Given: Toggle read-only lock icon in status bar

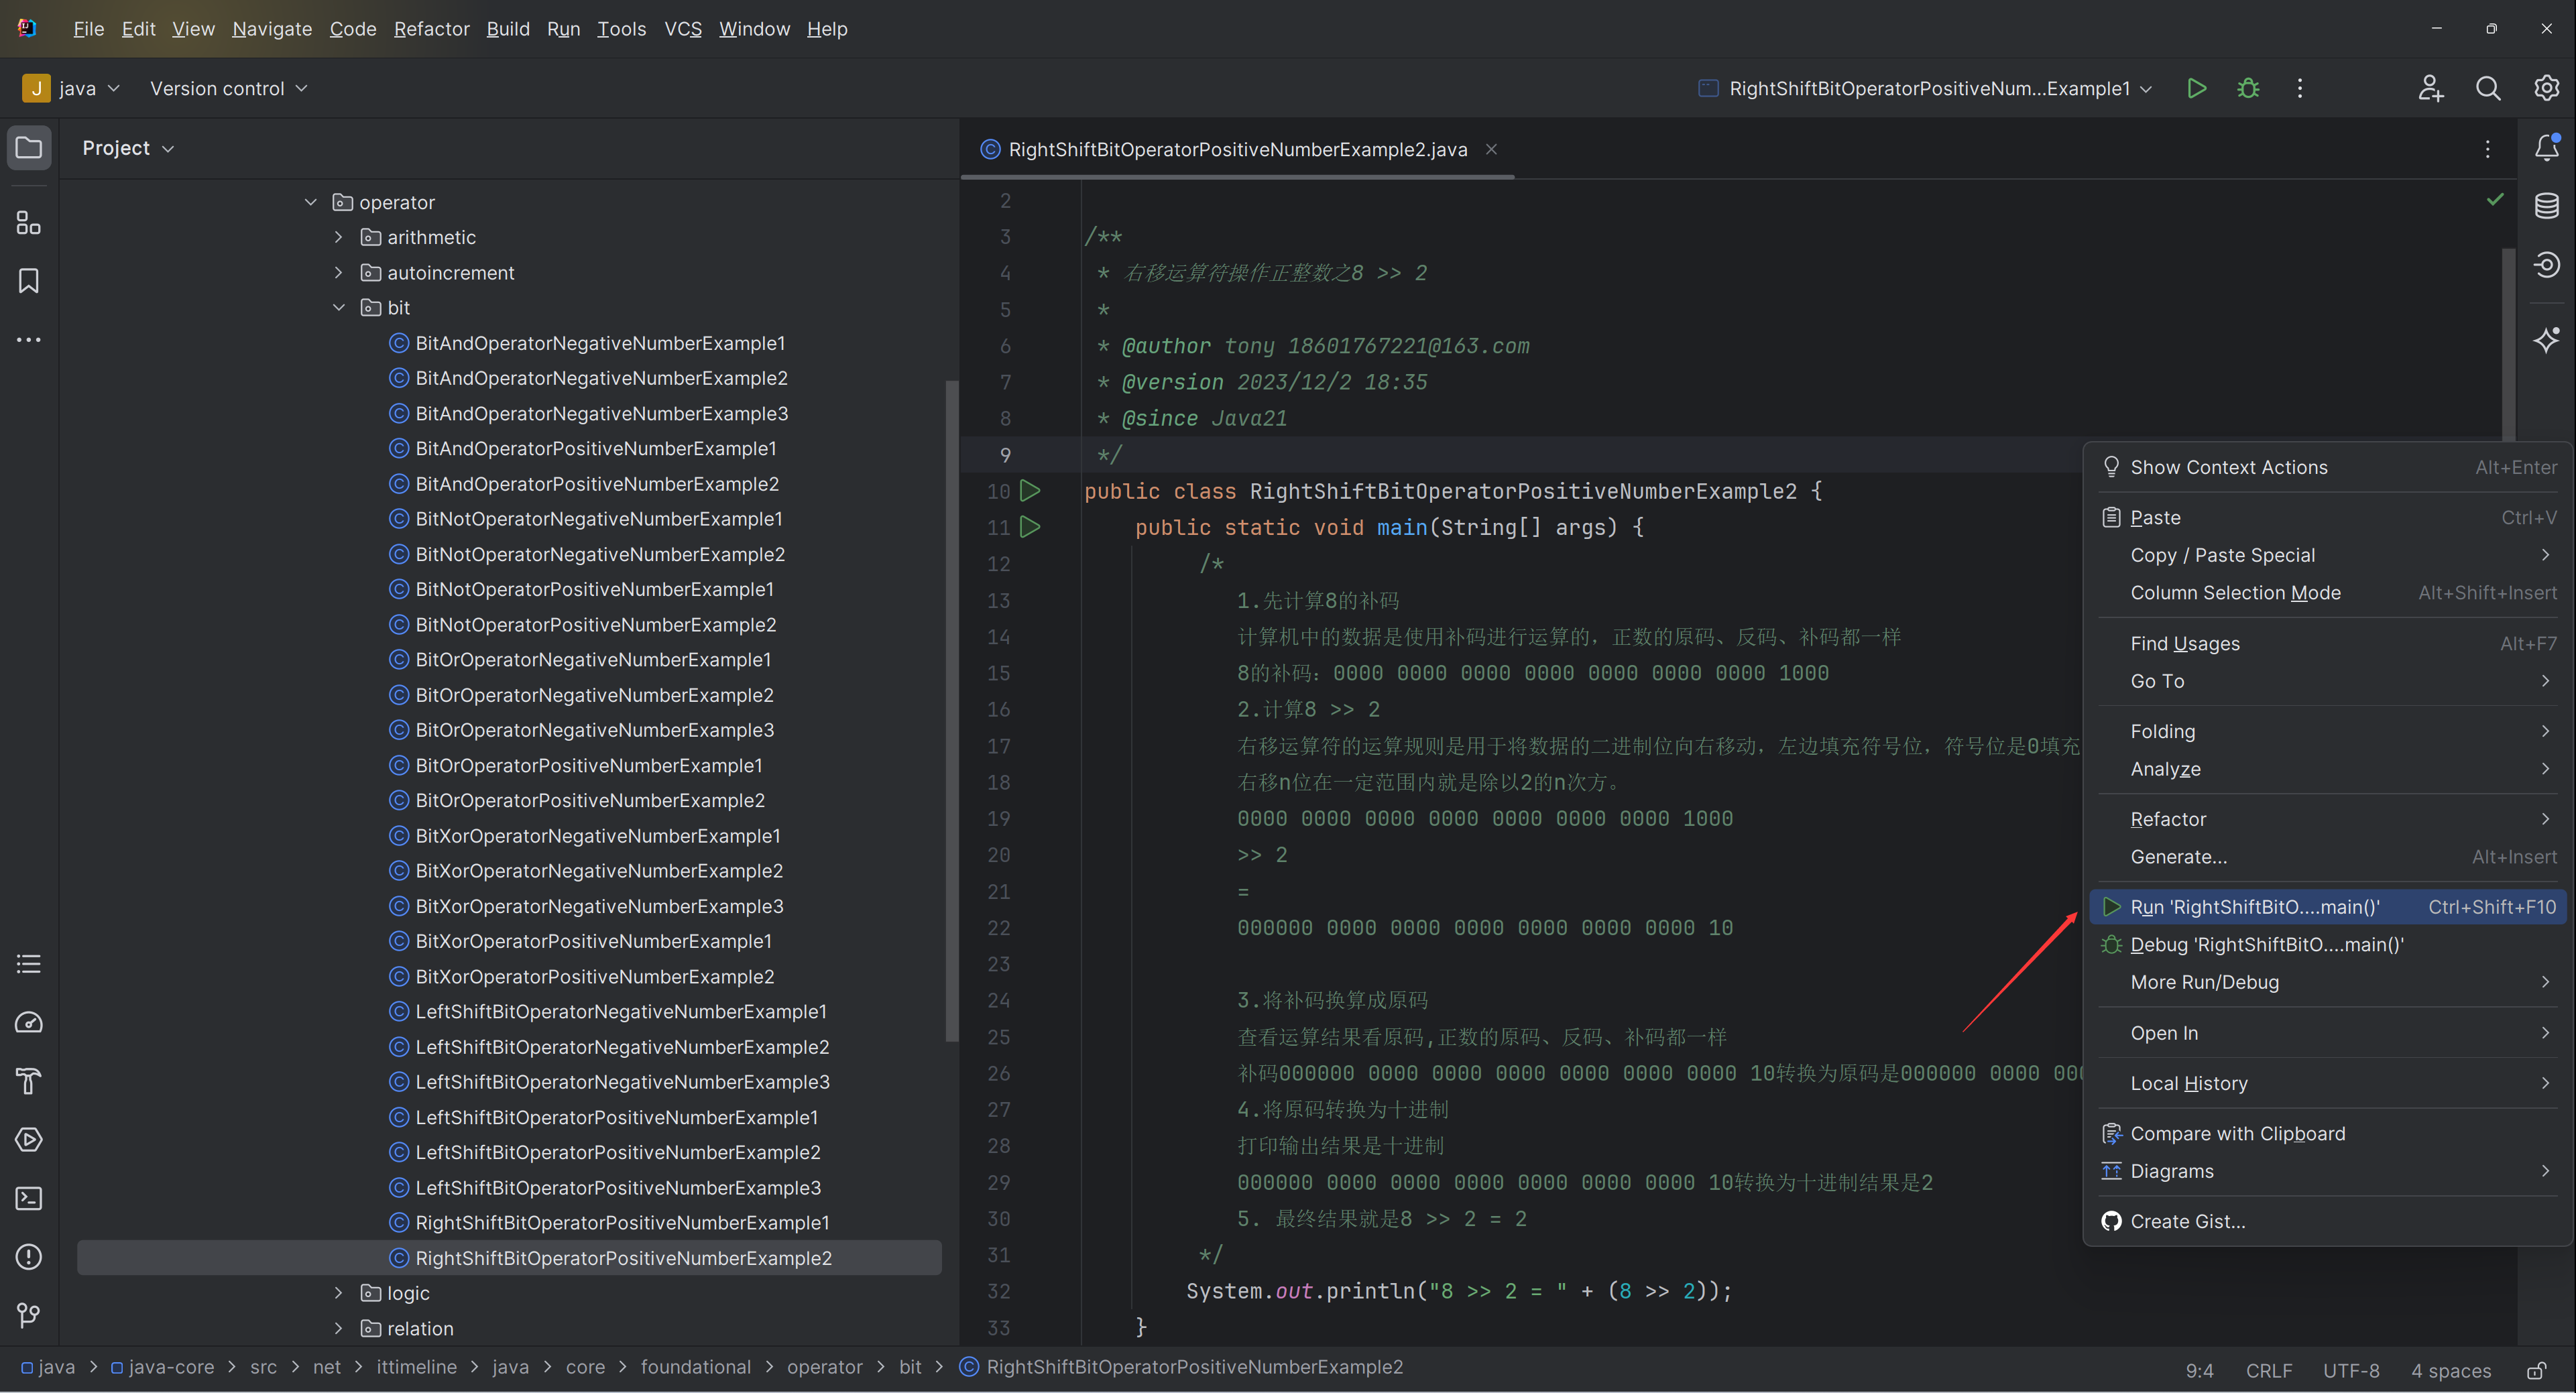Looking at the screenshot, I should coord(2535,1370).
